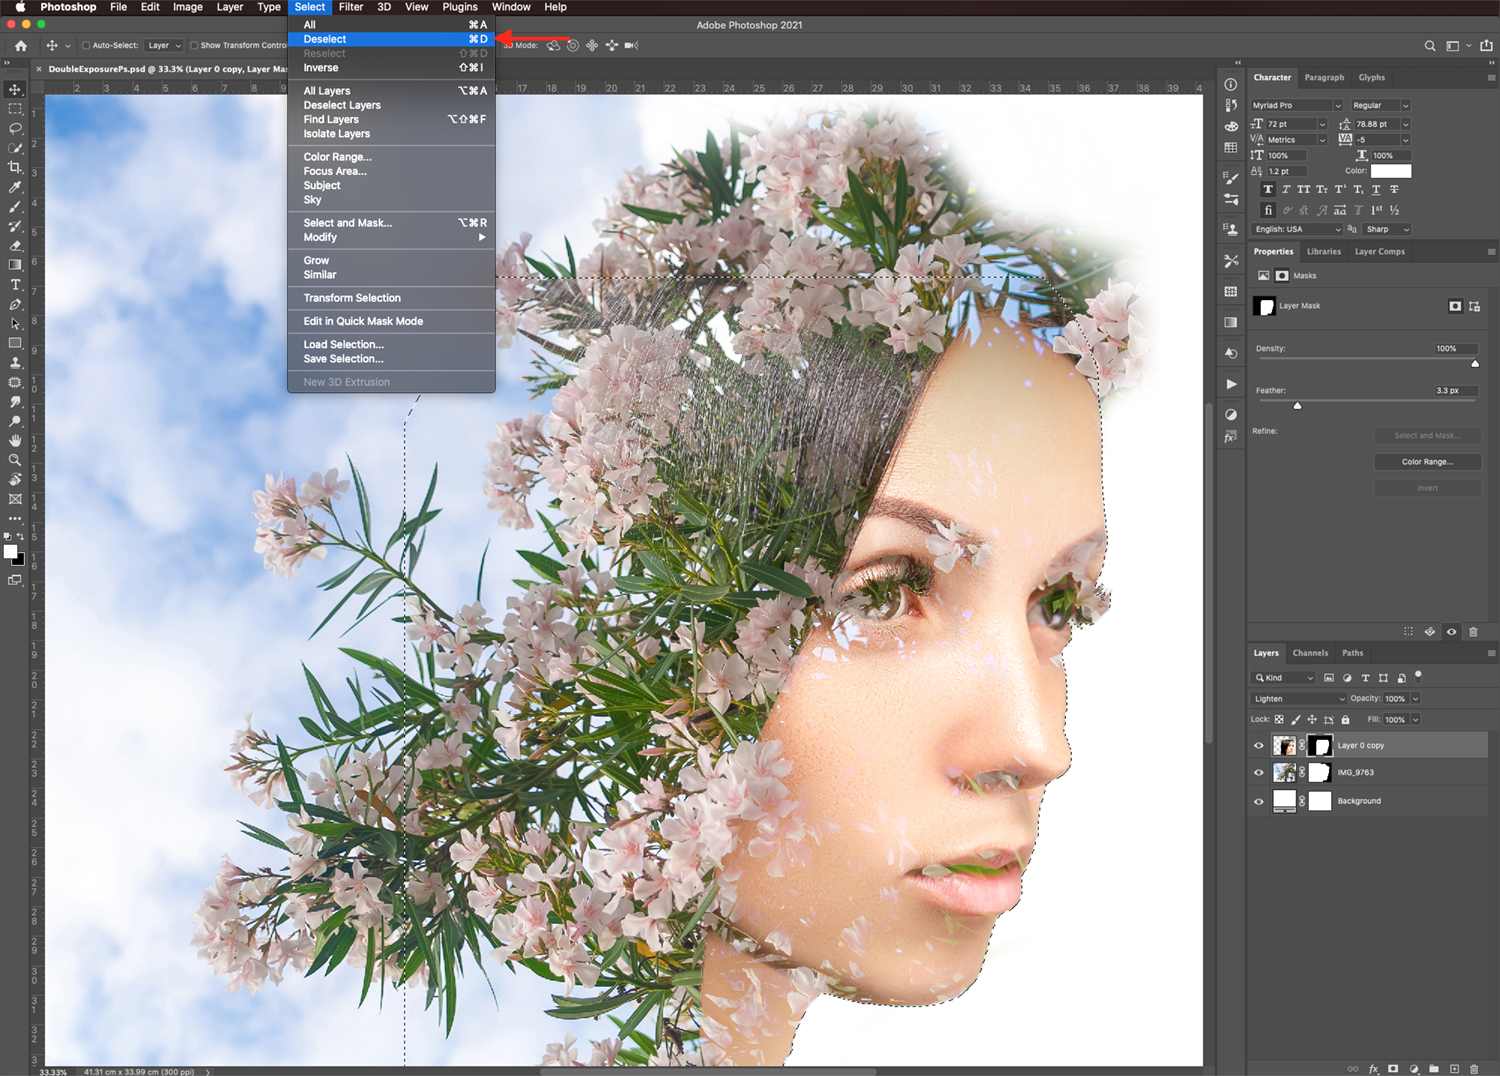Click the Color Range... button in Properties
Screen dimensions: 1500x1076
(x=1427, y=462)
